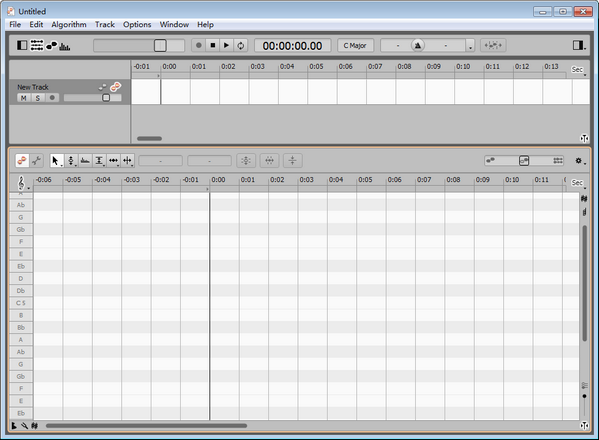The height and width of the screenshot is (440, 599).
Task: Toggle cycle loop mode button
Action: tap(241, 45)
